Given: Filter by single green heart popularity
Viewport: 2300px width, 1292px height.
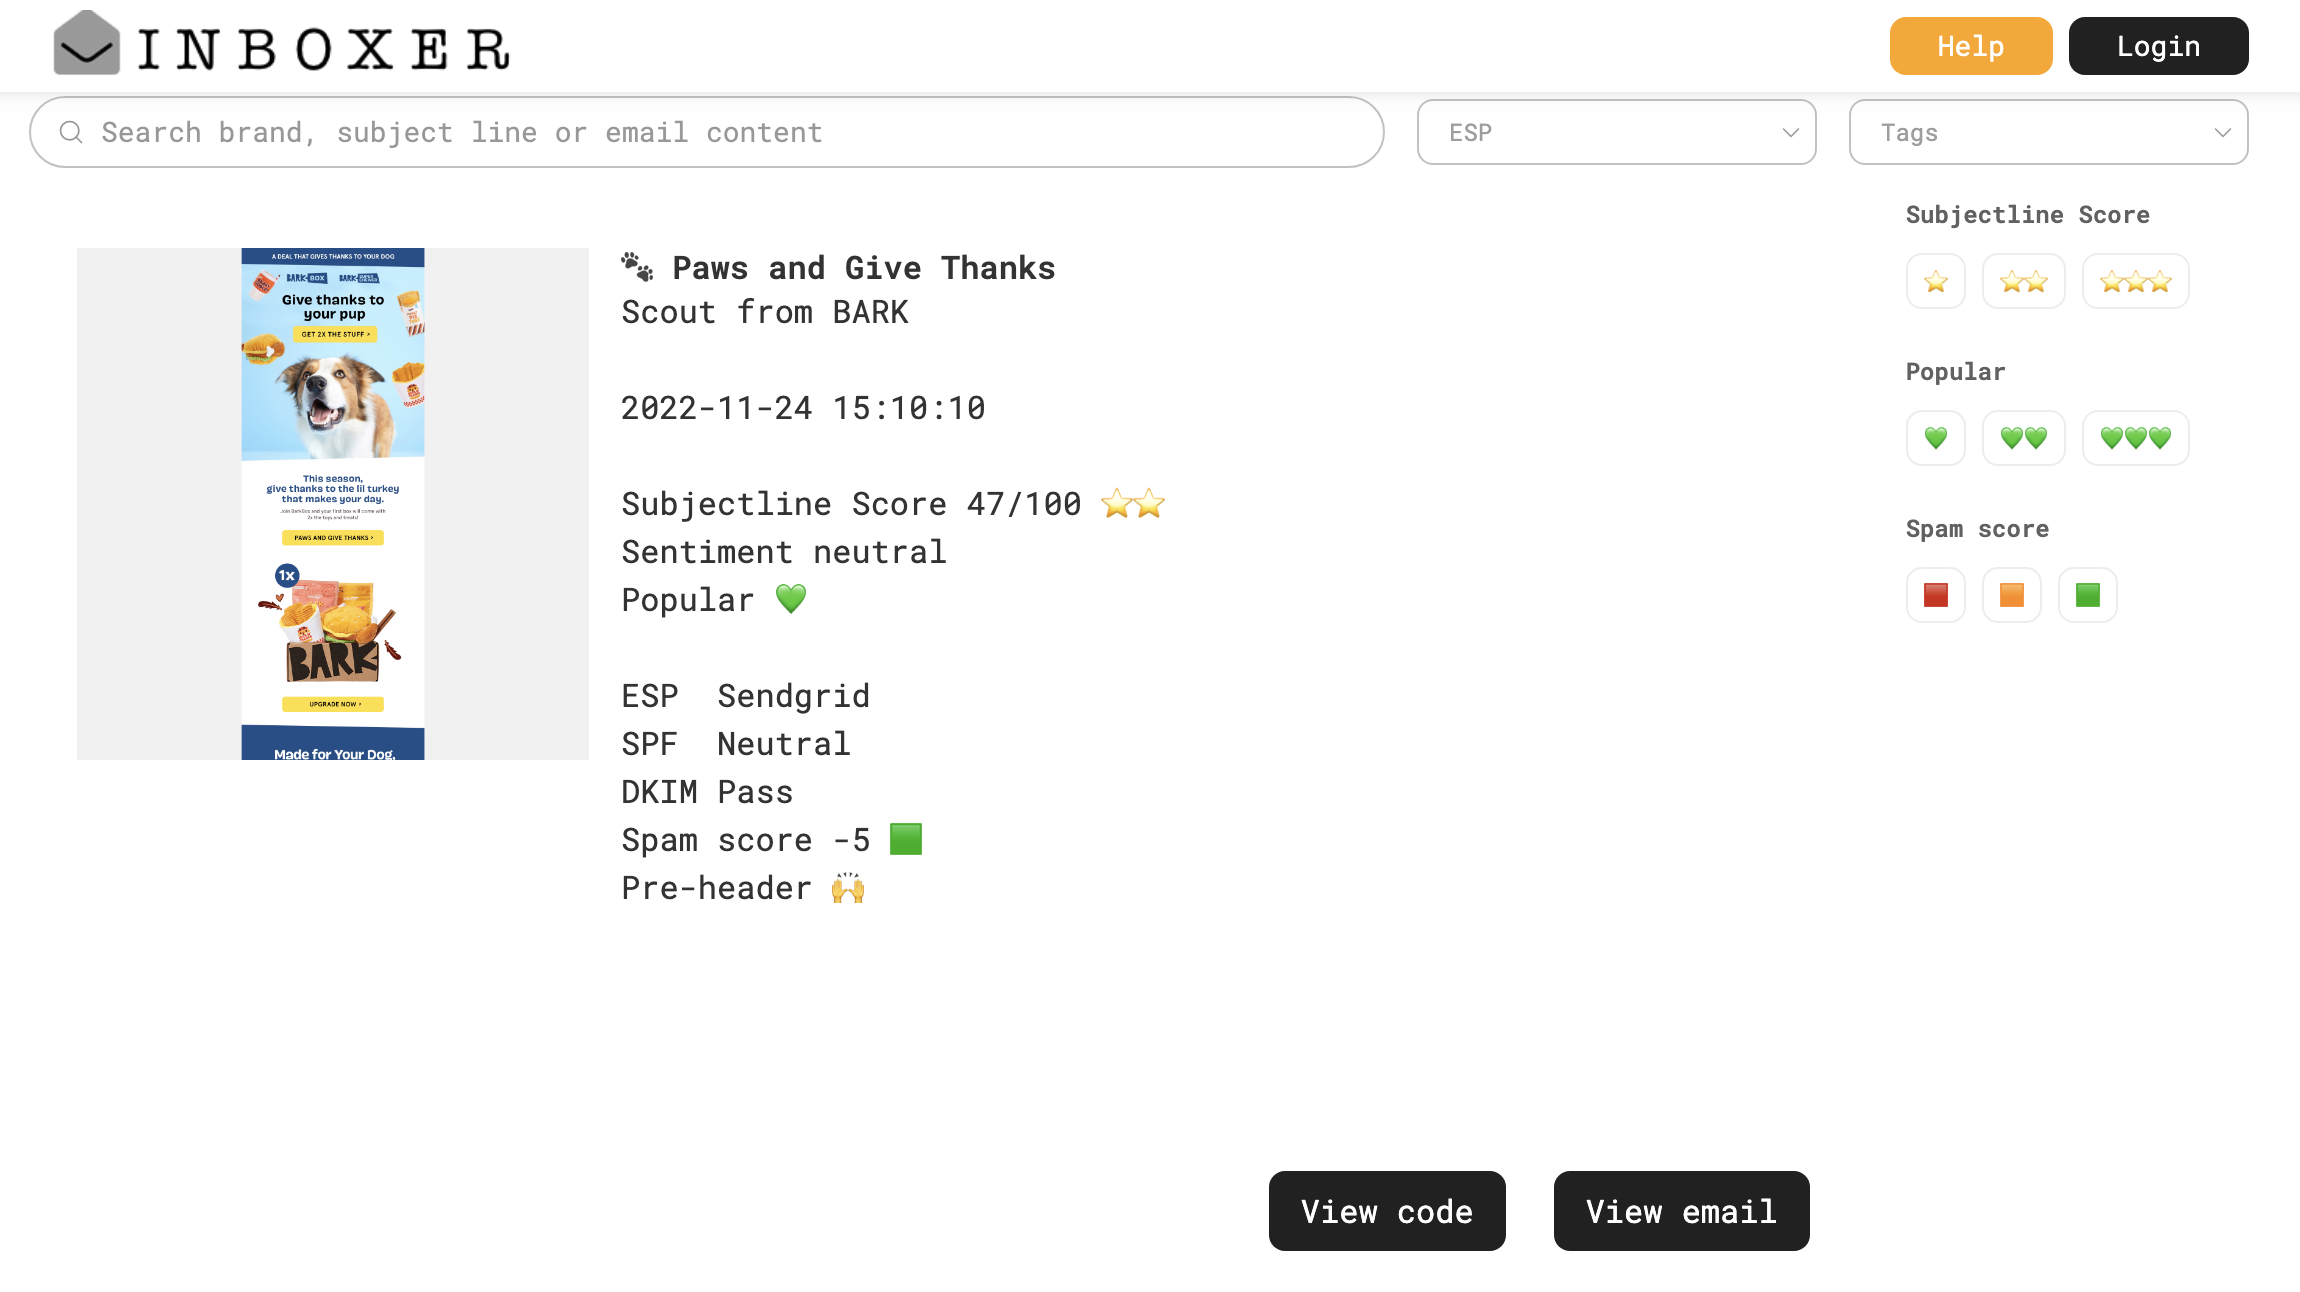Looking at the screenshot, I should [x=1935, y=438].
